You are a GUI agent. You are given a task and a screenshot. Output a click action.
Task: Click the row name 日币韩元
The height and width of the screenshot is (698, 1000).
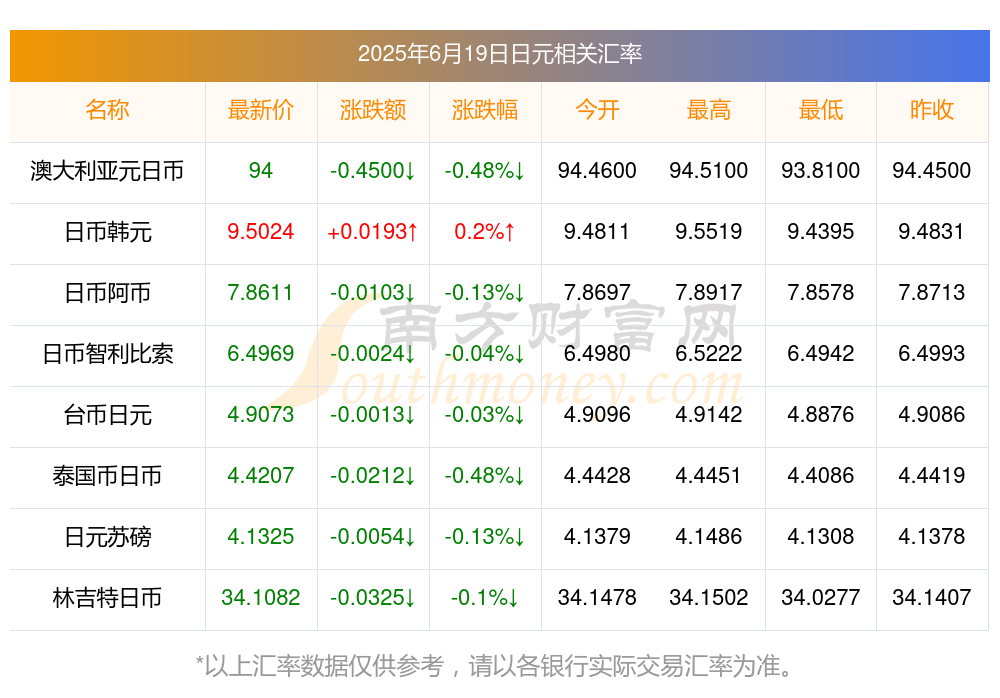pyautogui.click(x=107, y=232)
